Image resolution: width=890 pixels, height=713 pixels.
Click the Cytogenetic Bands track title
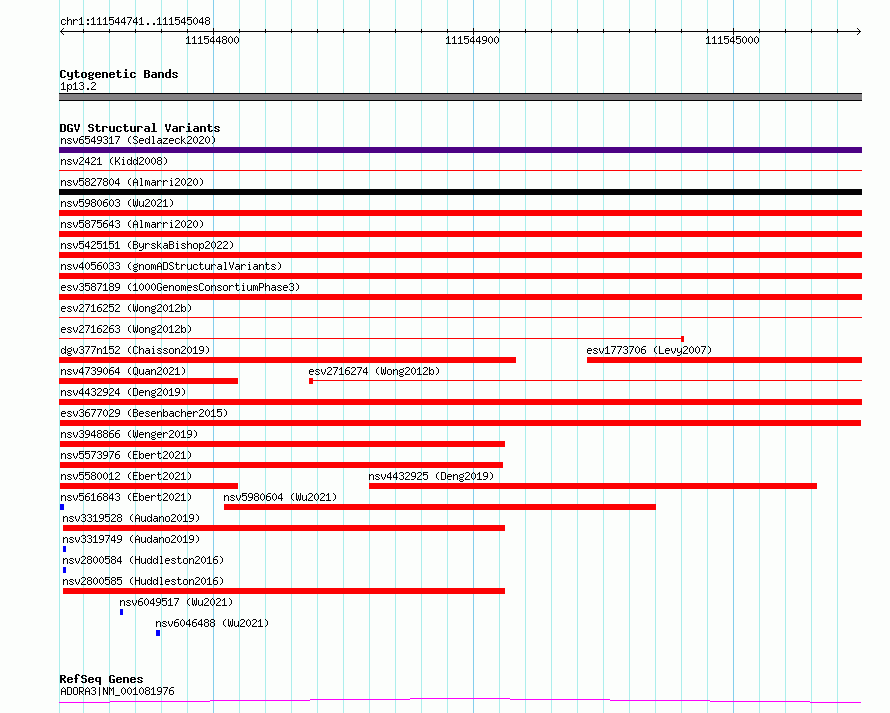click(x=119, y=74)
